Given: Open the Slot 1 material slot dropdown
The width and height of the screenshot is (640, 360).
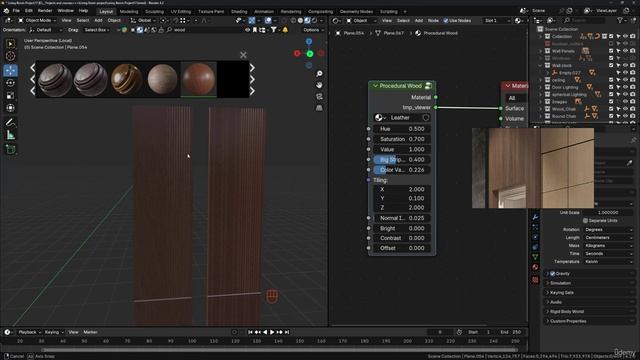Looking at the screenshot, I should click(x=496, y=20).
